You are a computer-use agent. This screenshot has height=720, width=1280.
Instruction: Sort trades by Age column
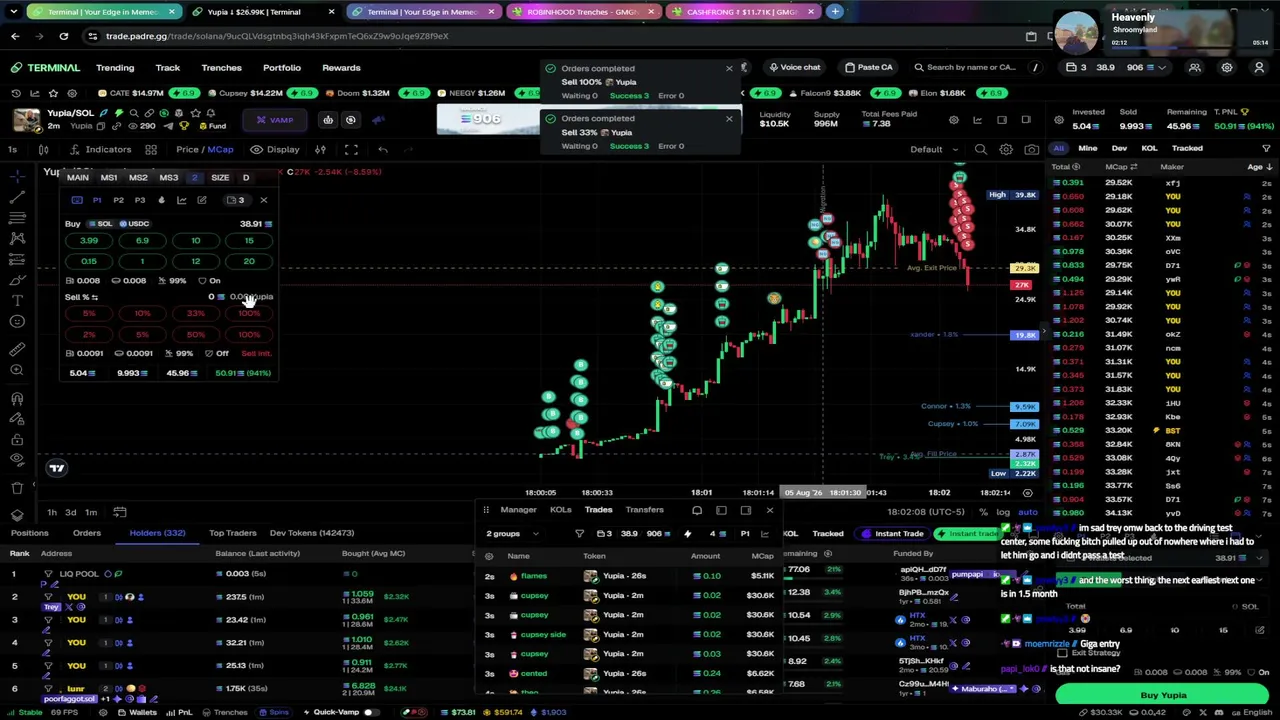(1259, 167)
